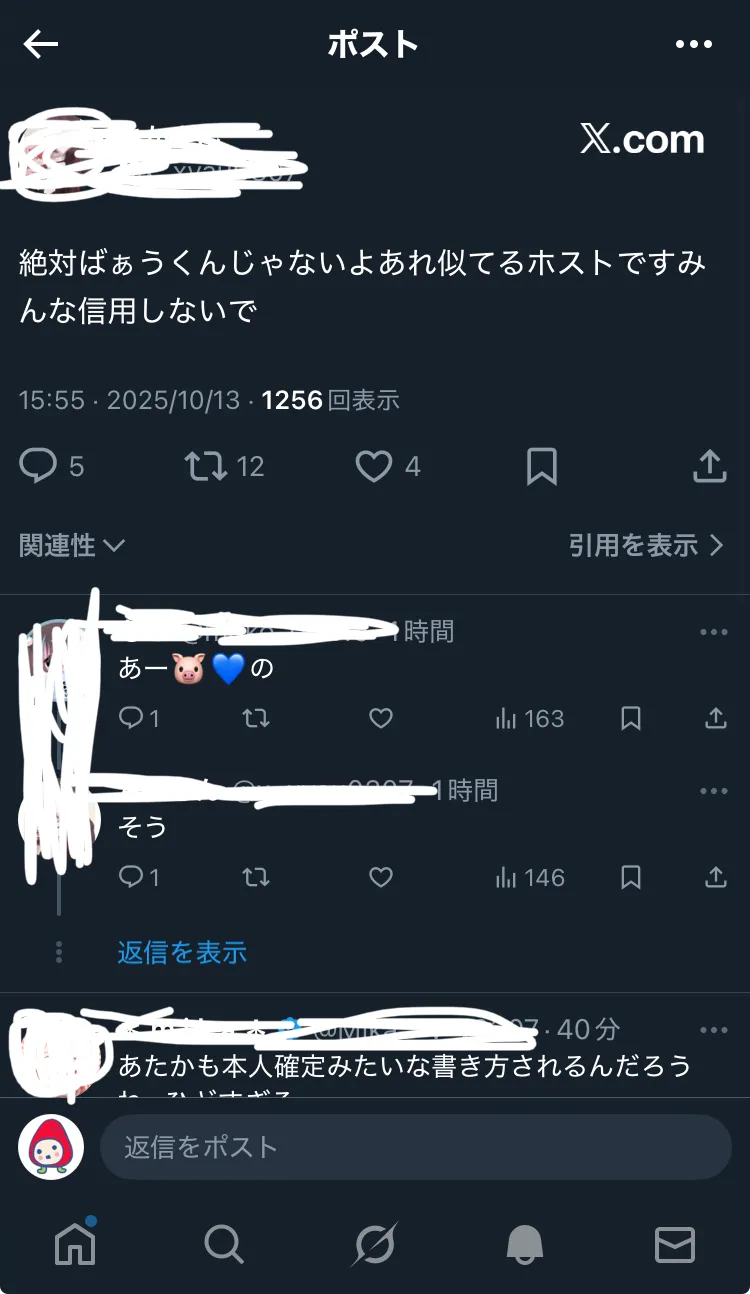Open the three-dot menu in the post header
The width and height of the screenshot is (750, 1294).
click(693, 44)
